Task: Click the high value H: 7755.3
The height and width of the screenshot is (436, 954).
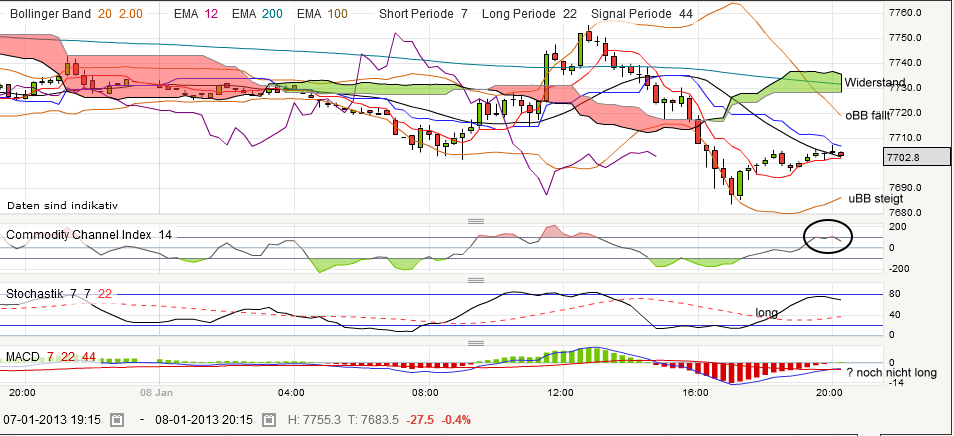Action: (x=313, y=420)
